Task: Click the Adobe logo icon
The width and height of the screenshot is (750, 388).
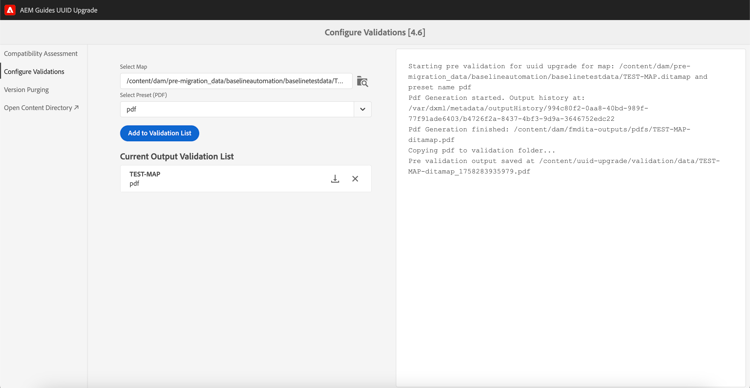Action: point(11,10)
